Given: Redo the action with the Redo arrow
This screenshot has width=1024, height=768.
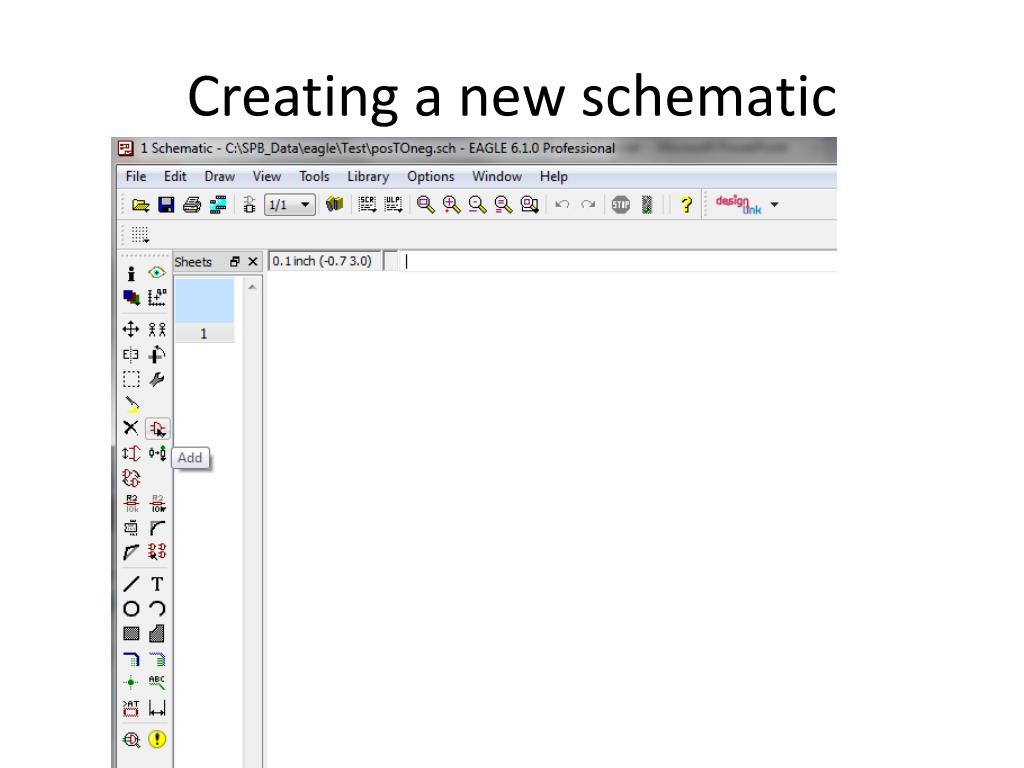Looking at the screenshot, I should 588,204.
